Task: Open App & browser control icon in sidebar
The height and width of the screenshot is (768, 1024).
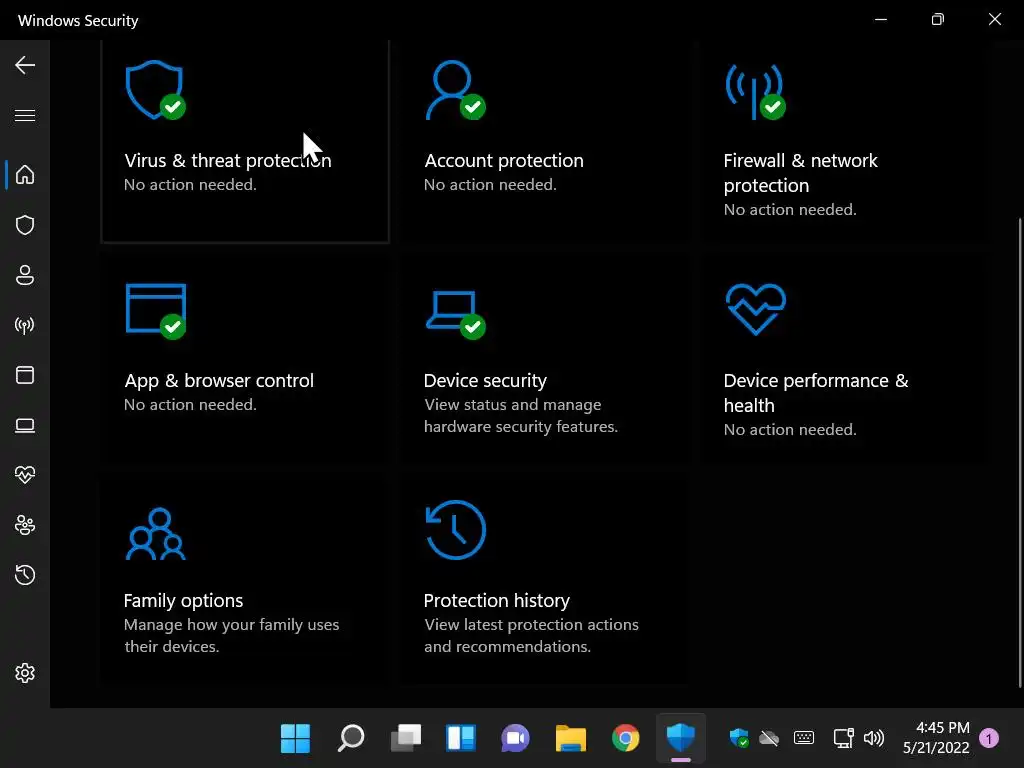Action: (x=25, y=375)
